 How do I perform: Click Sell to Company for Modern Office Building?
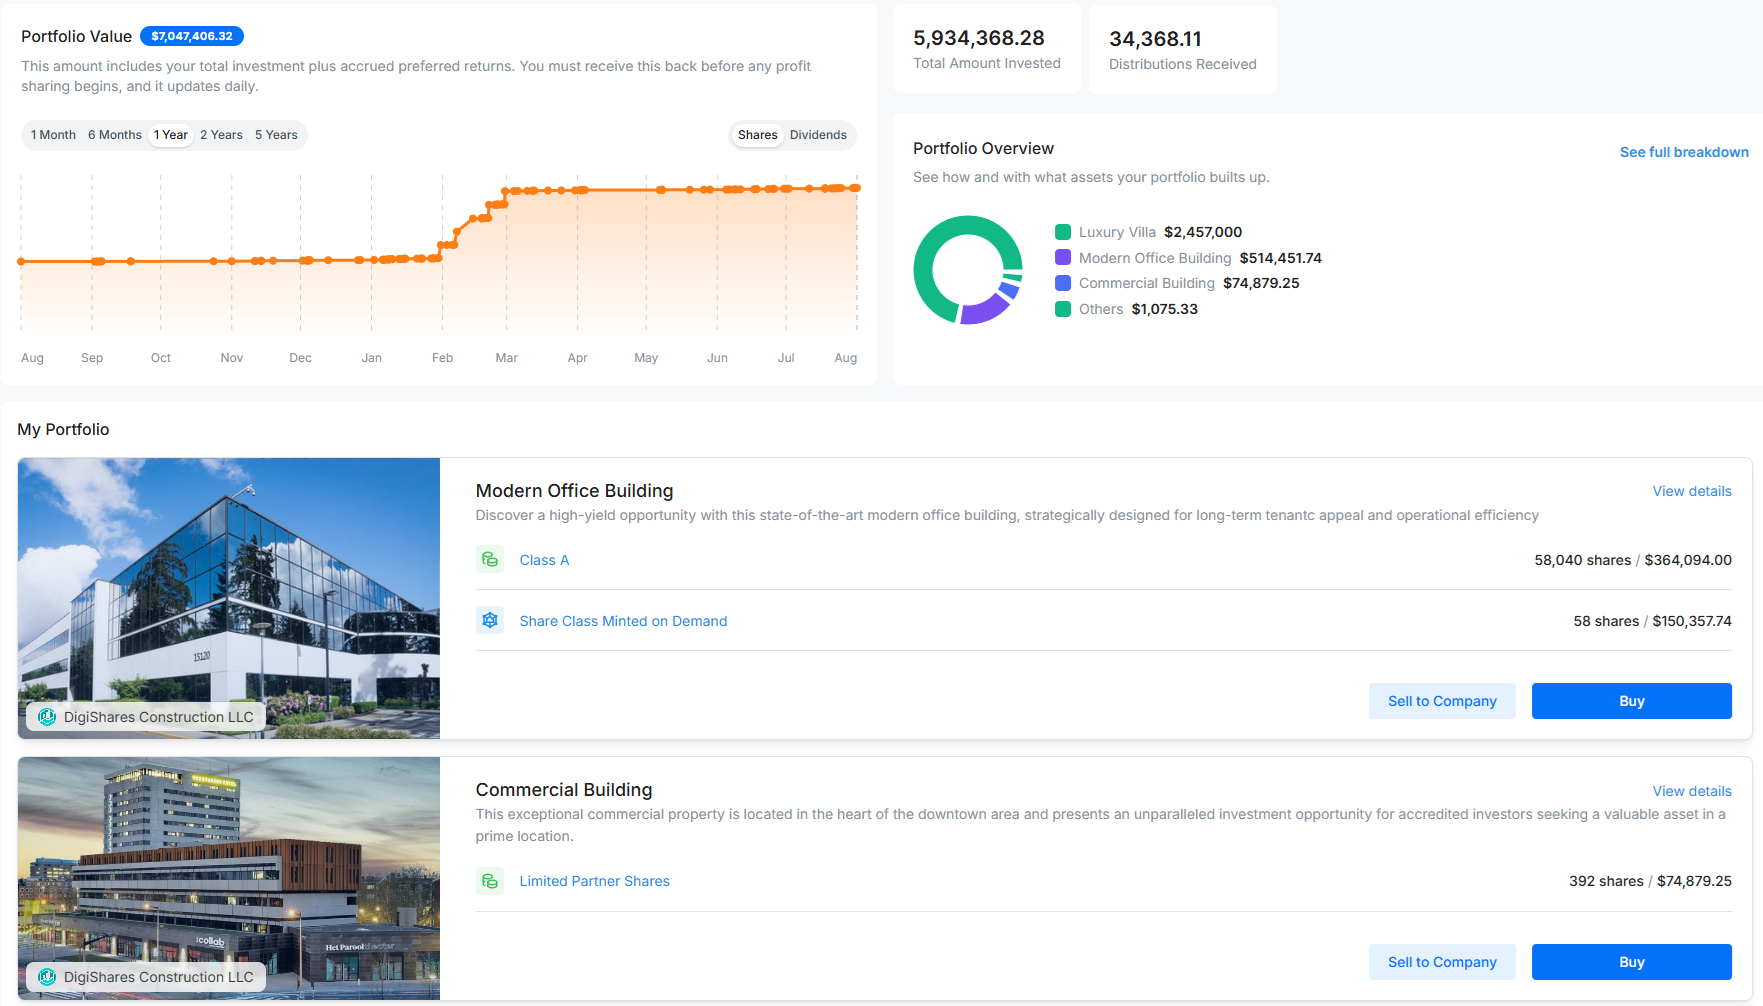1442,701
